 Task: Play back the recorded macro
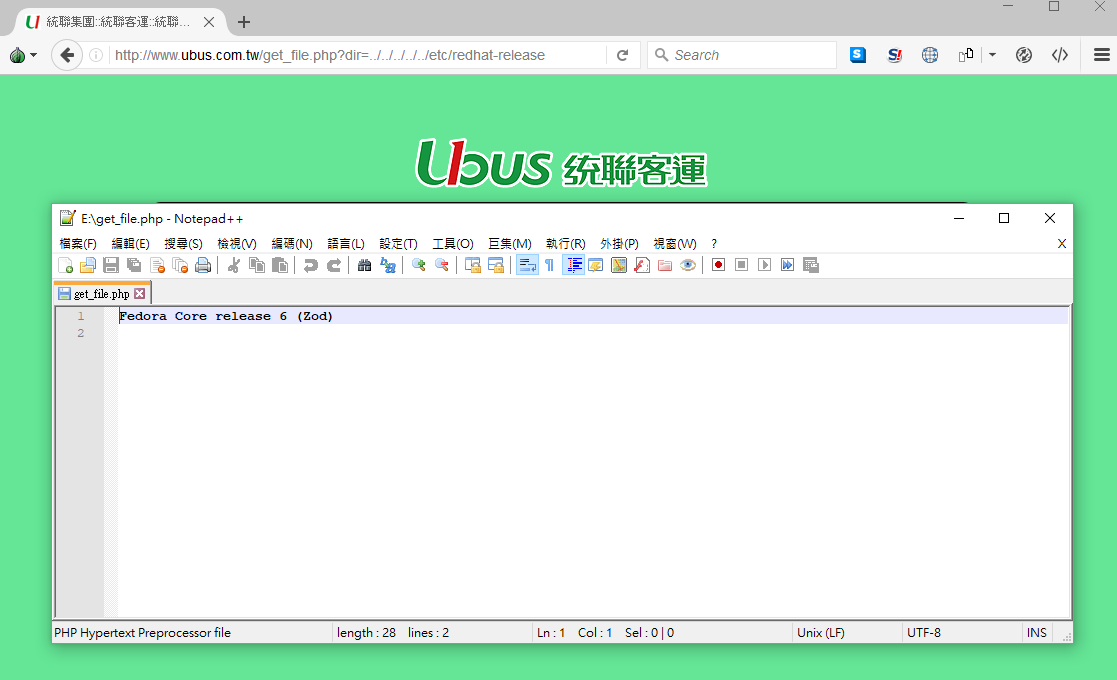764,266
